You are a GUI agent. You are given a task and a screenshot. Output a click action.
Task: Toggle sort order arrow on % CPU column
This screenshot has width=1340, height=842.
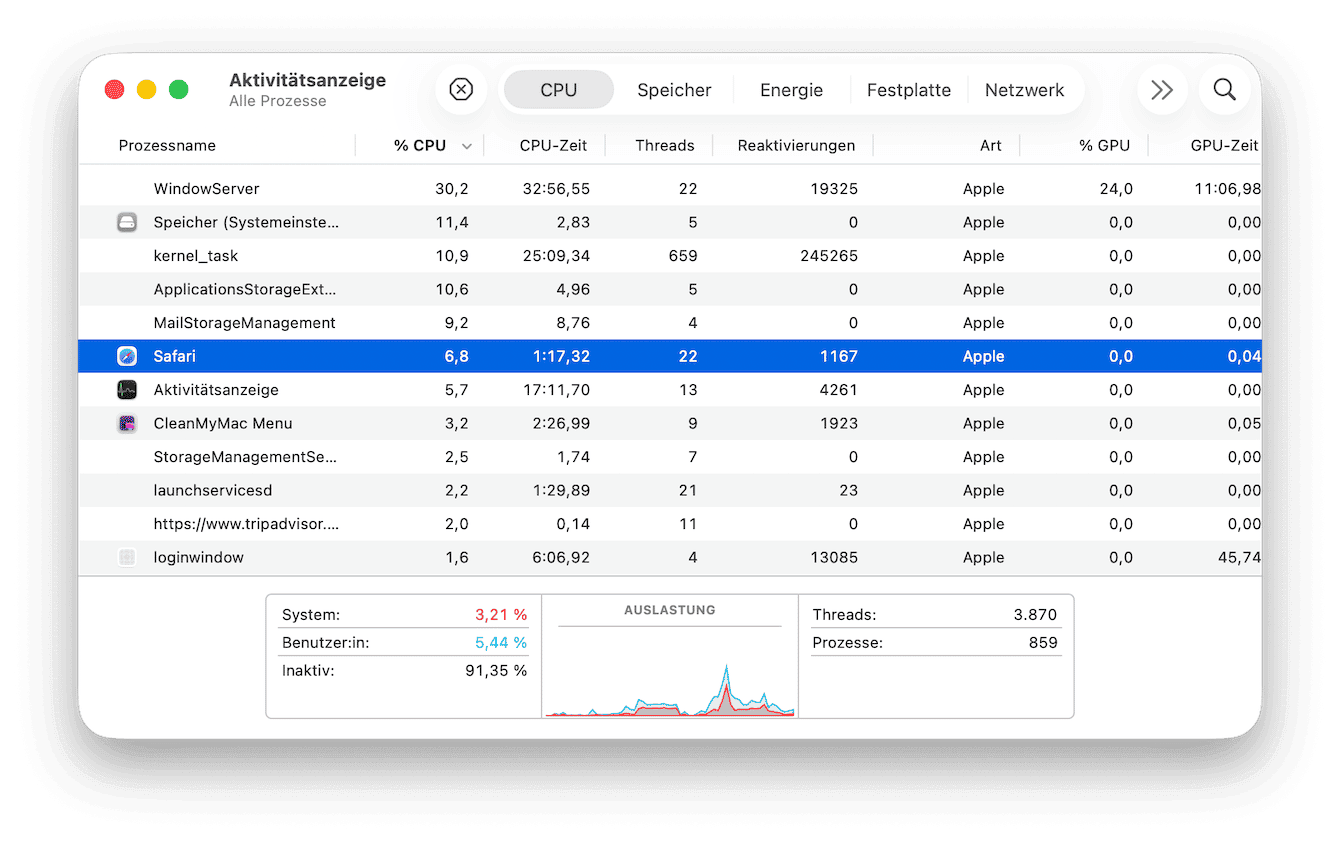point(466,146)
